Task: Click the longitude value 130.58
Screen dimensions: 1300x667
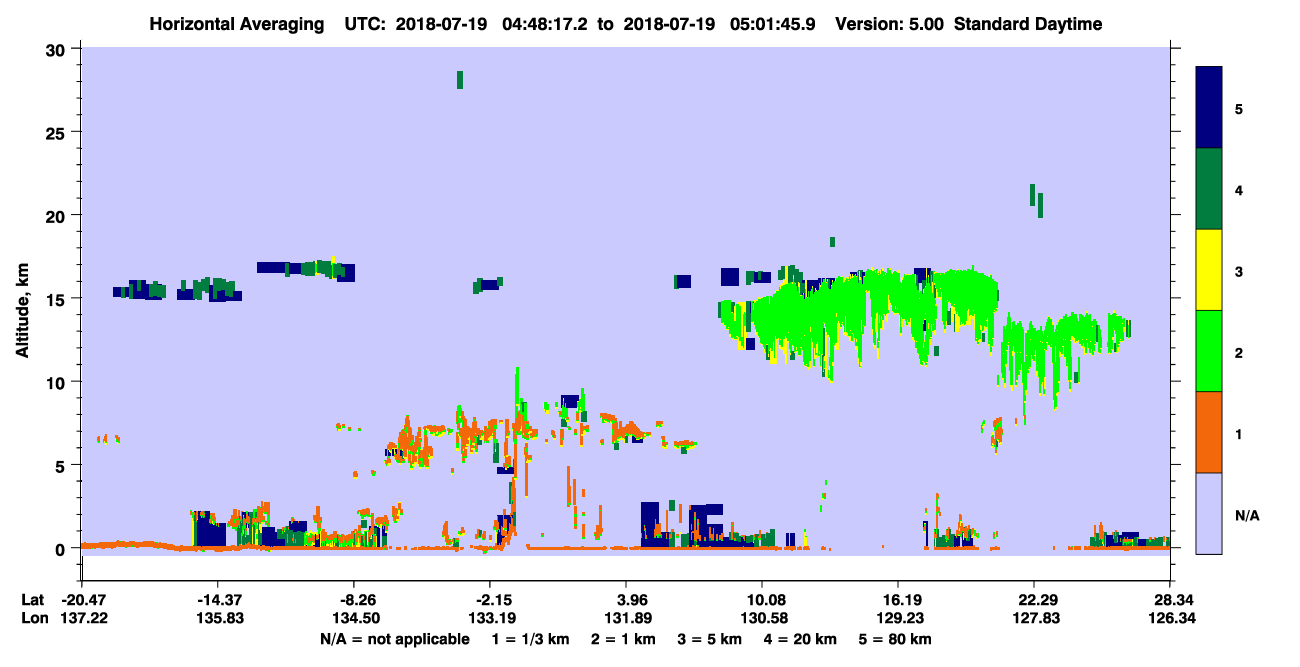Action: tap(762, 618)
